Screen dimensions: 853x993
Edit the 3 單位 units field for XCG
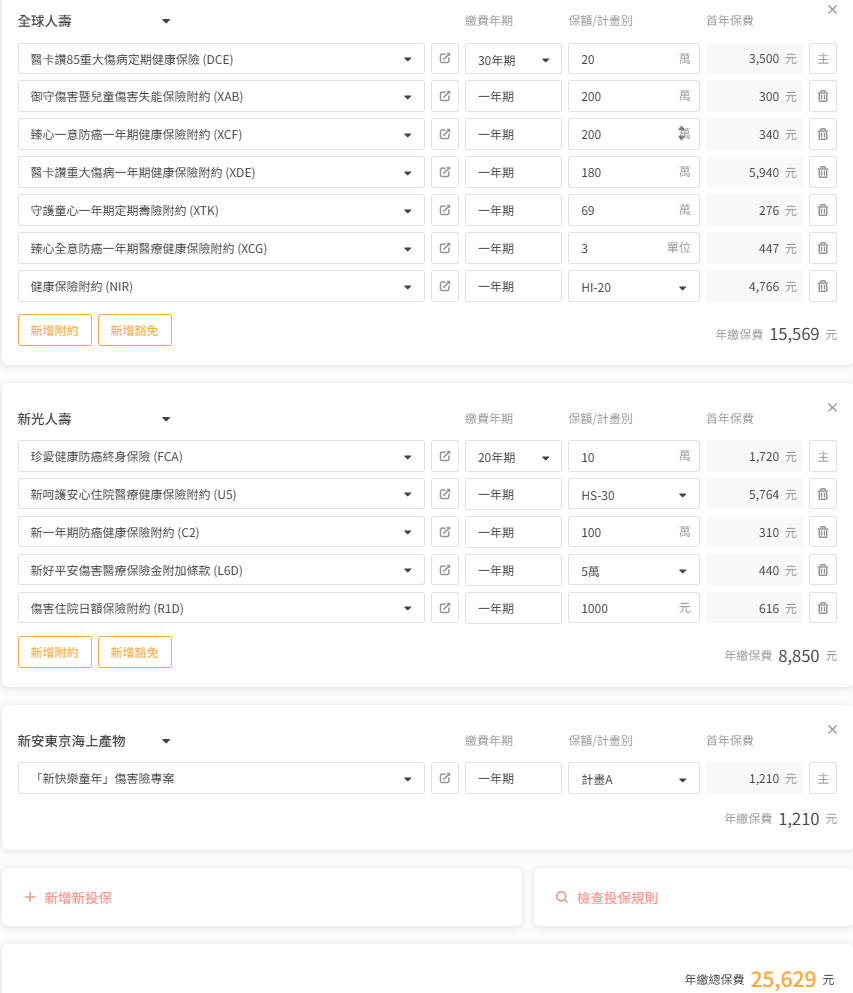coord(634,248)
